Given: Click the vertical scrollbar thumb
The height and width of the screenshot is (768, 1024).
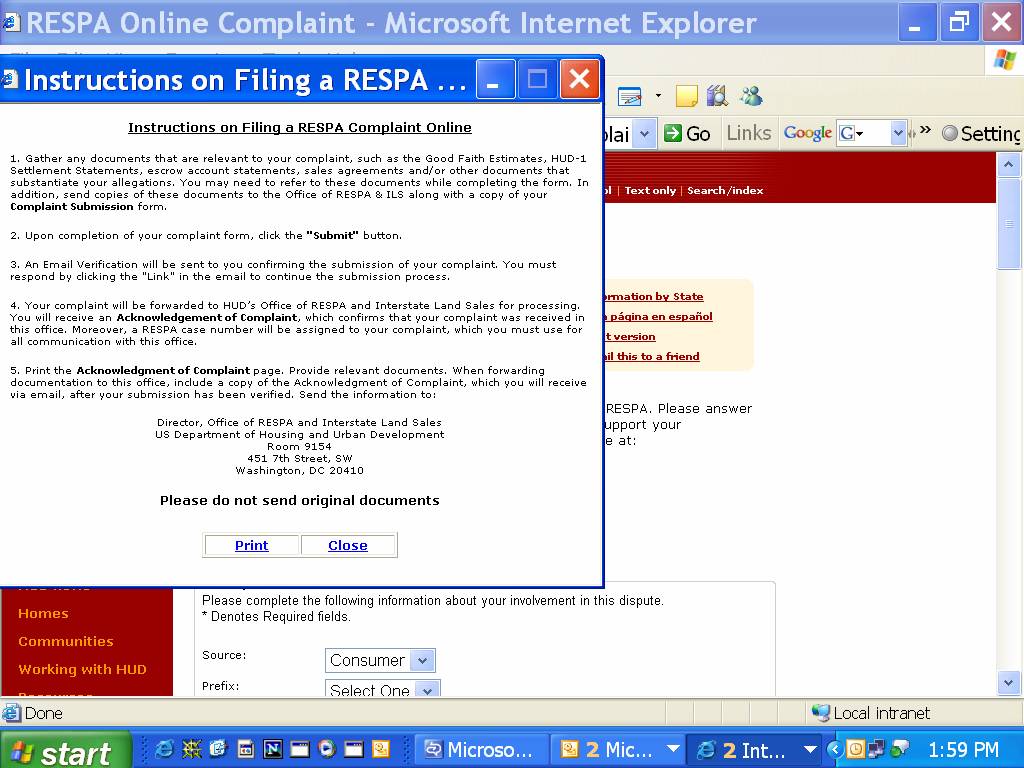Looking at the screenshot, I should pos(1008,223).
